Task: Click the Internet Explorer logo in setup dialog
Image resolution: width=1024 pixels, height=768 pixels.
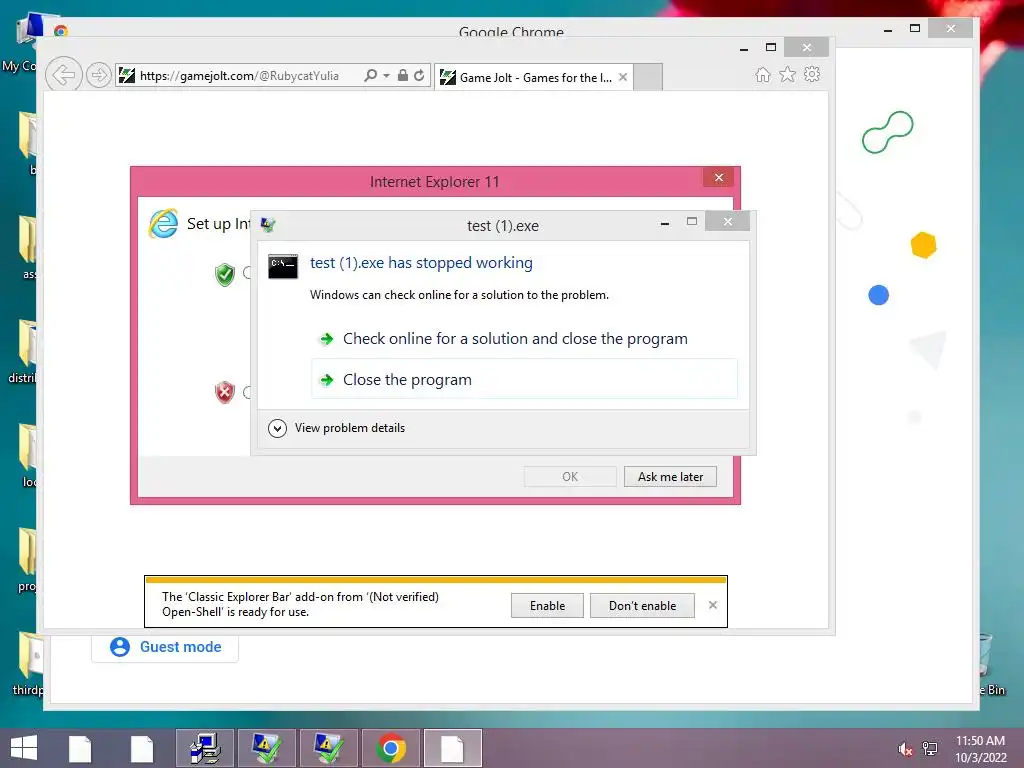Action: 163,223
